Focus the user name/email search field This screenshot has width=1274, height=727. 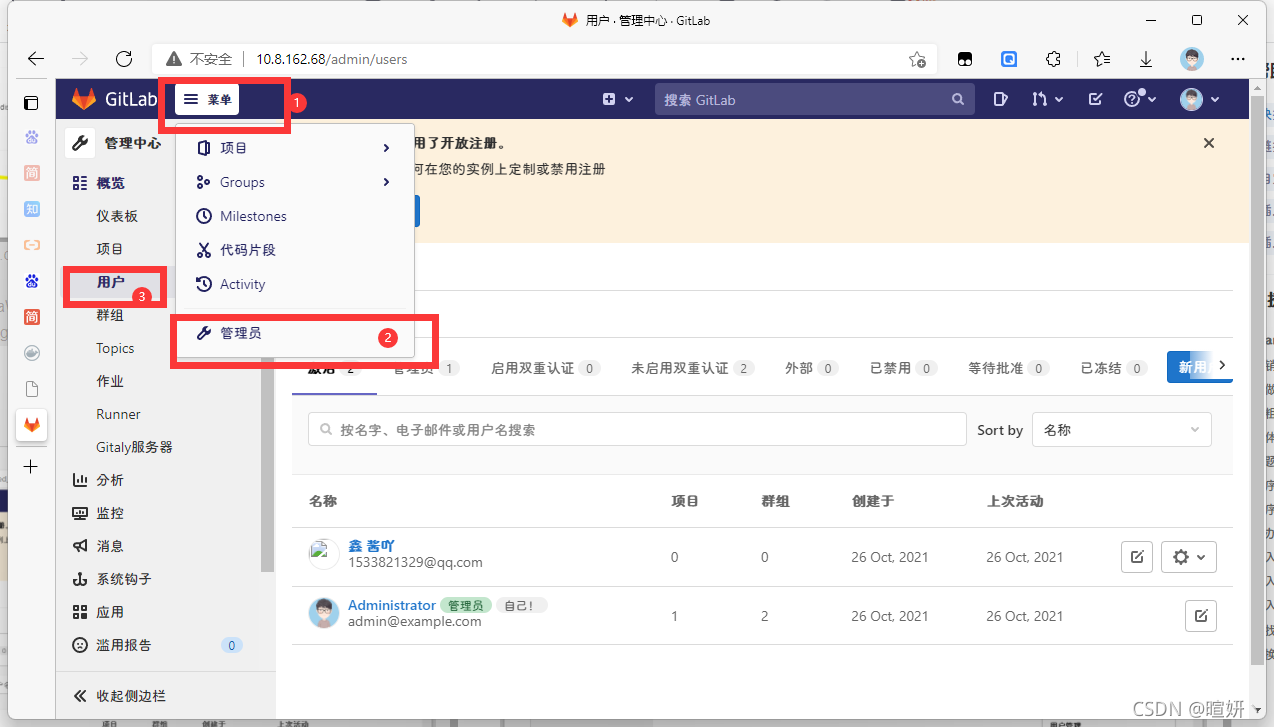click(x=637, y=429)
